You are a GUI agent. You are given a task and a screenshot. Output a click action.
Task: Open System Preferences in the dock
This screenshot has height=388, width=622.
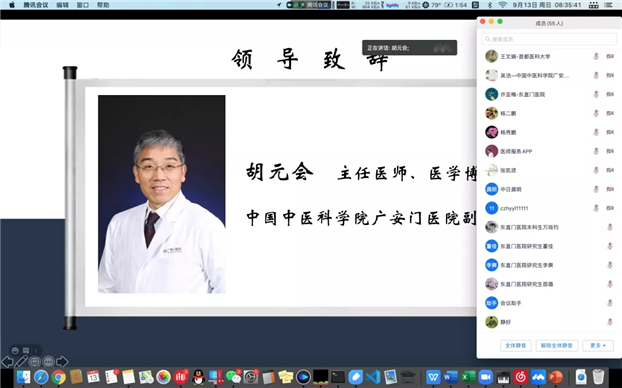coord(251,376)
